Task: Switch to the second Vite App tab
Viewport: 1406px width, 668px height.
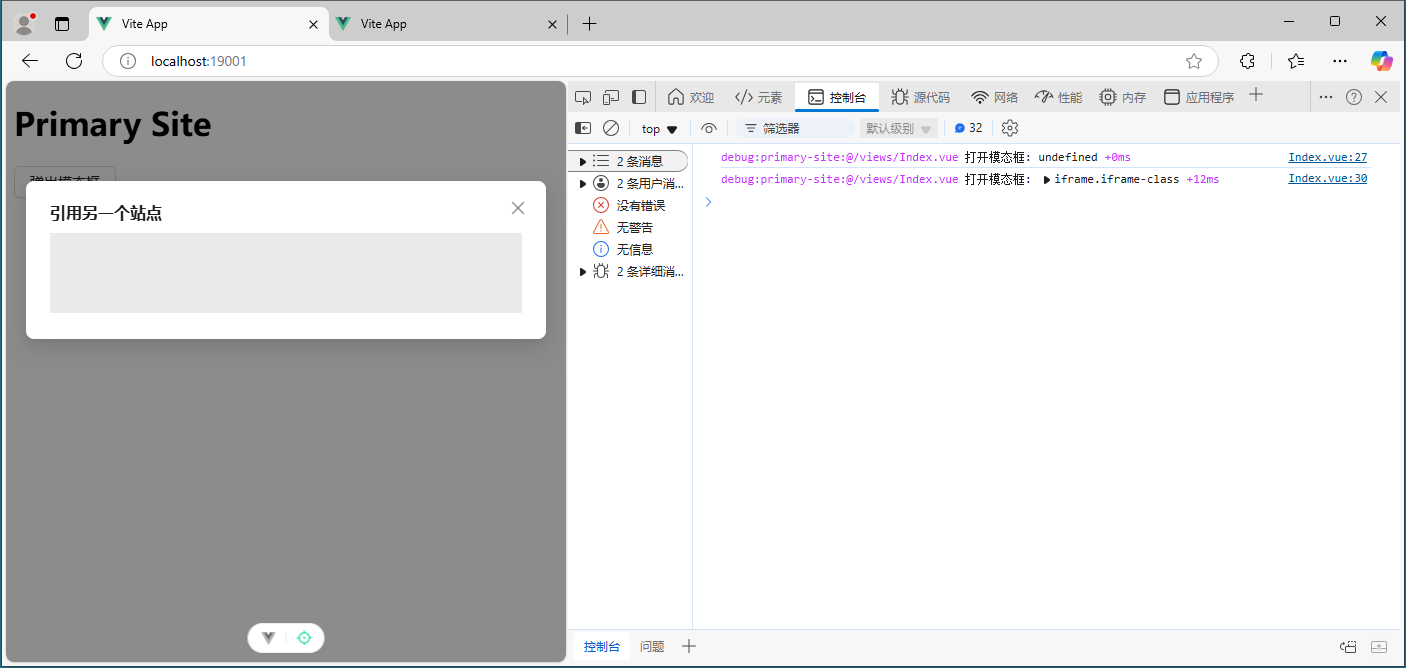Action: (447, 24)
